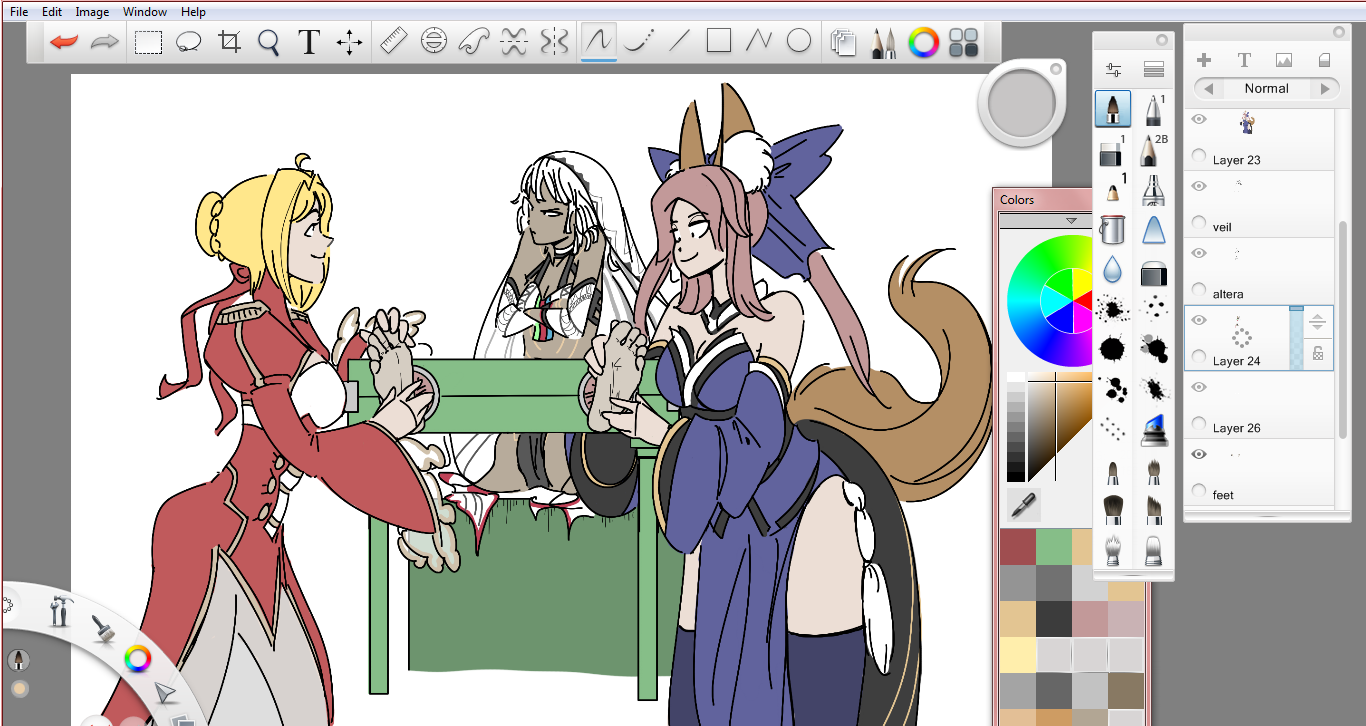This screenshot has width=1366, height=726.
Task: Select the Lasso selection tool
Action: (x=189, y=42)
